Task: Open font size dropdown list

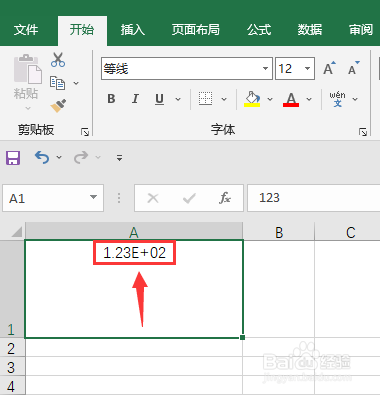Action: 307,69
